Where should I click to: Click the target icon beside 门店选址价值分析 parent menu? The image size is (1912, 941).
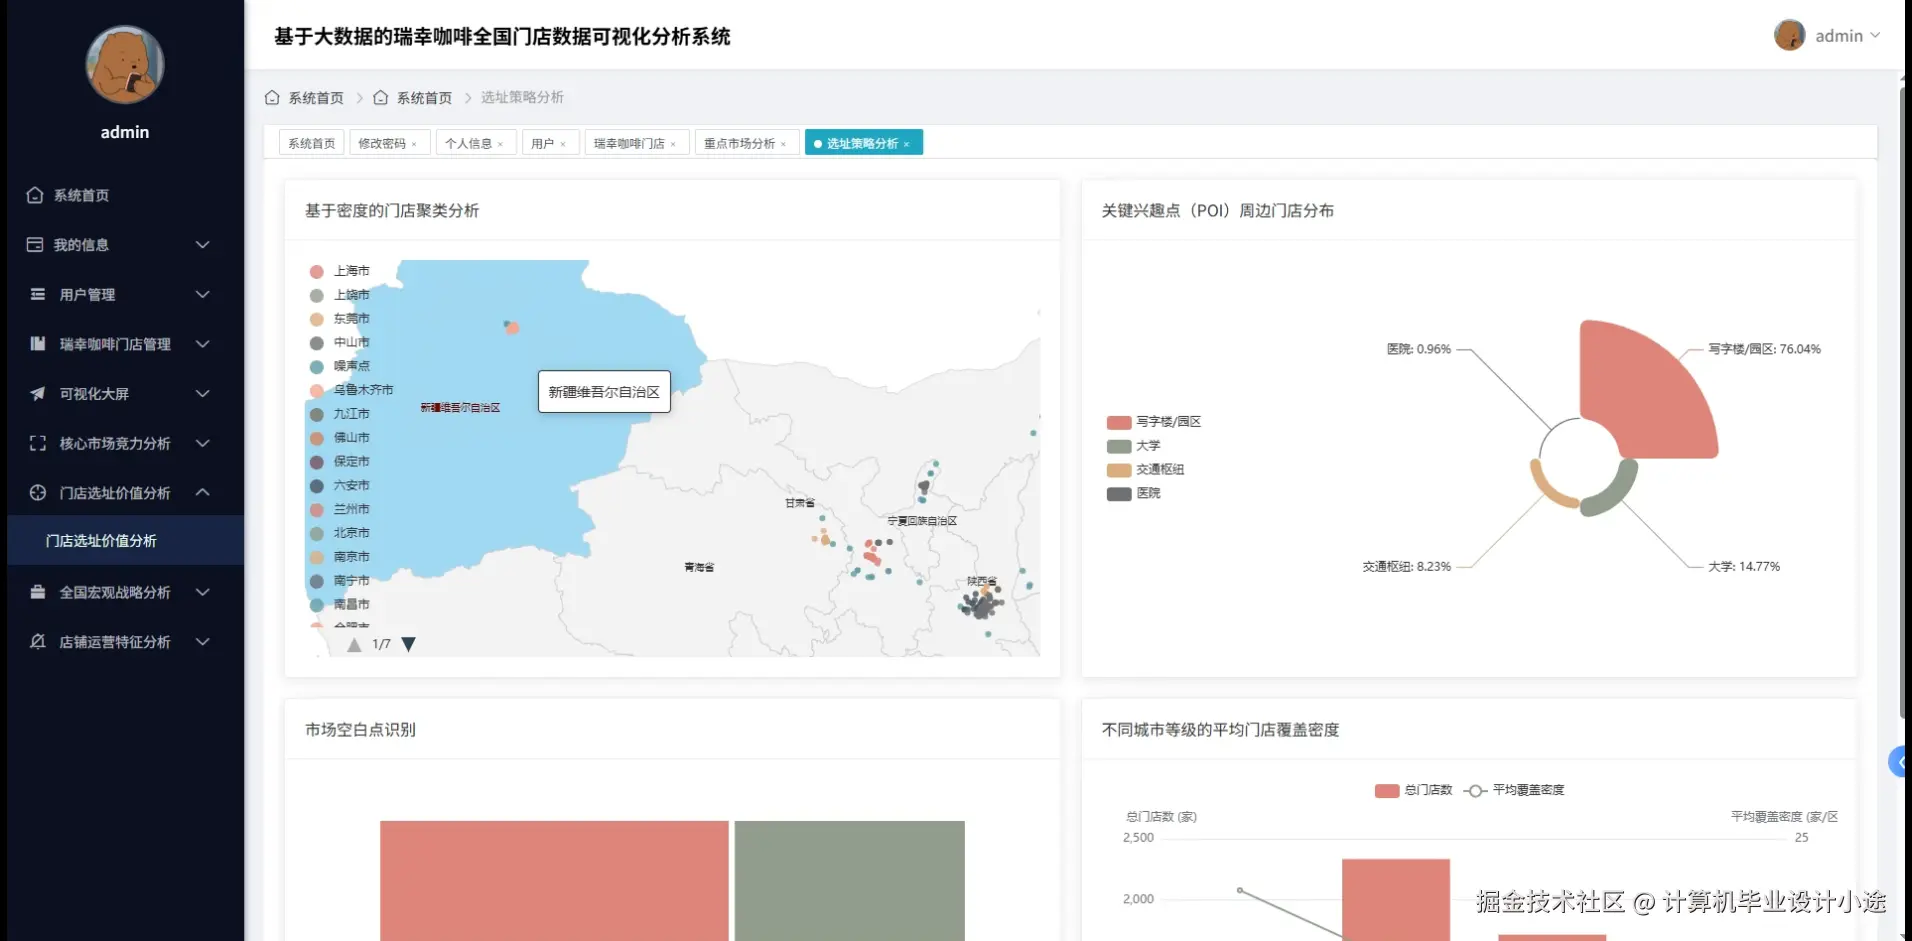pyautogui.click(x=38, y=492)
